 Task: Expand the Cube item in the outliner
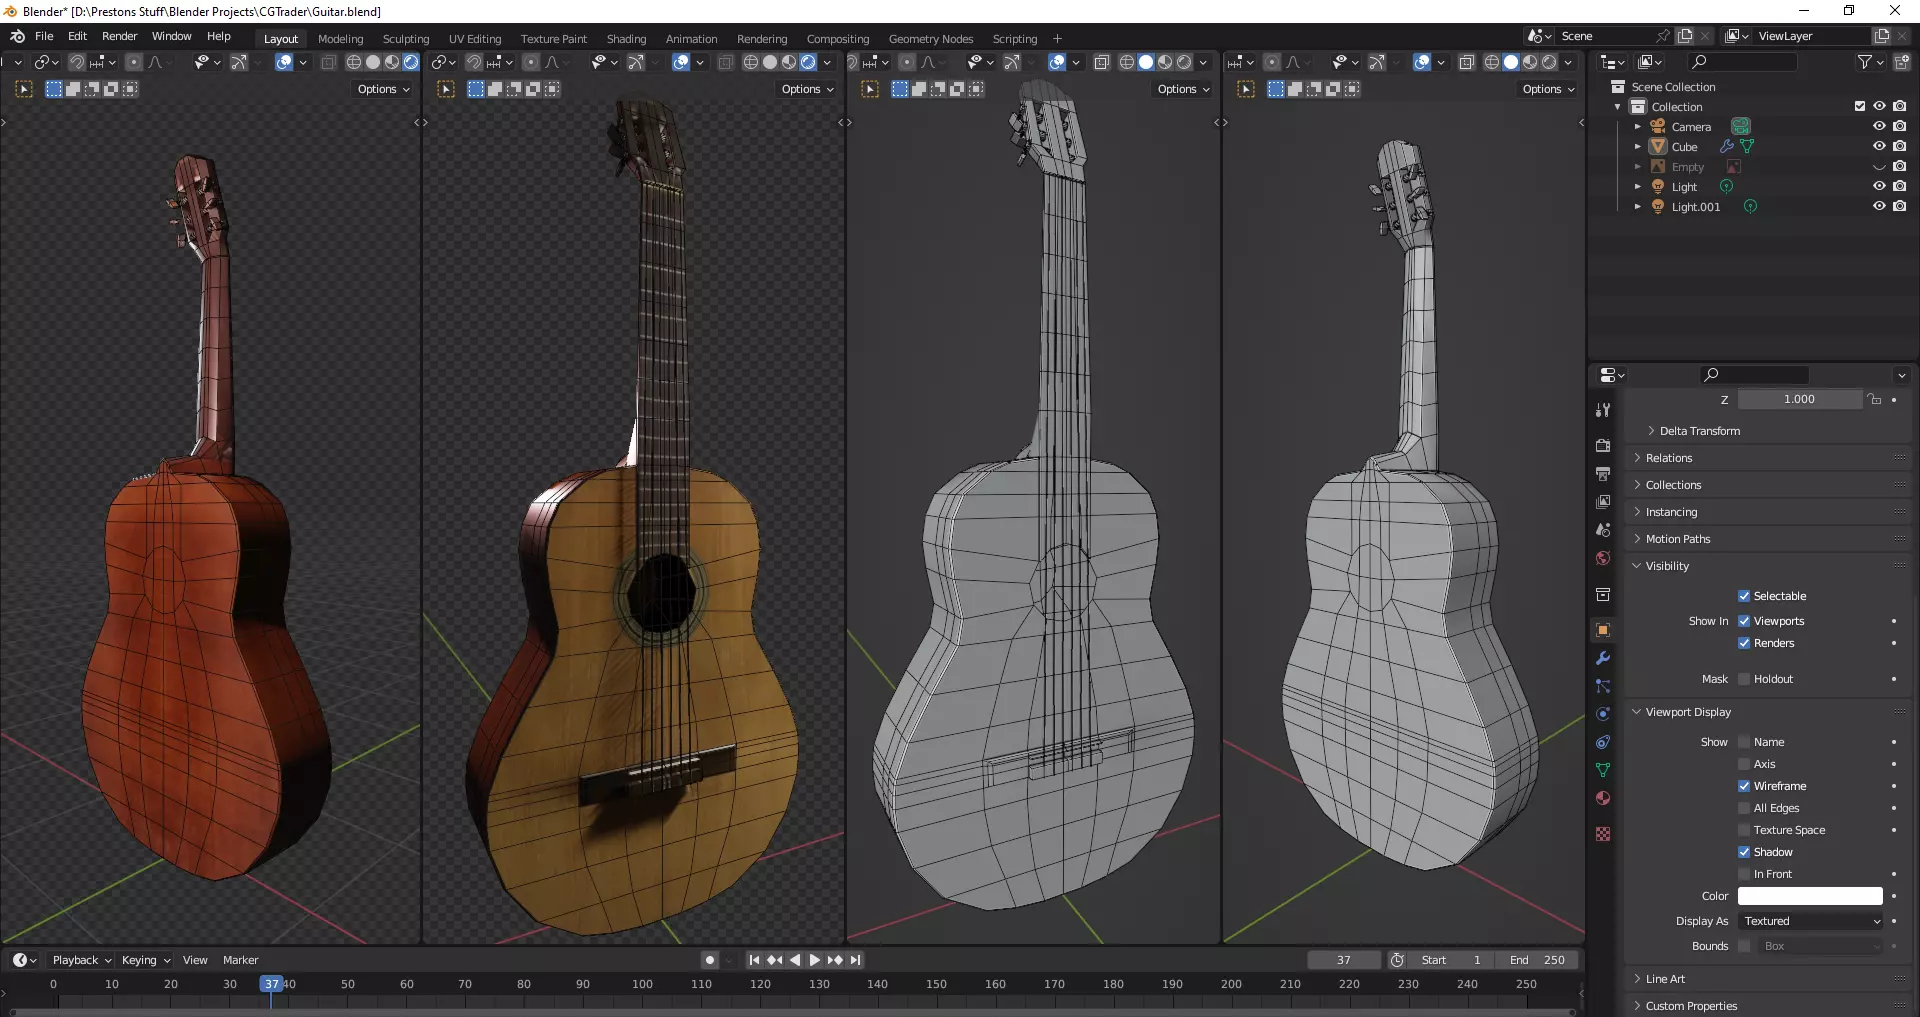click(x=1638, y=146)
